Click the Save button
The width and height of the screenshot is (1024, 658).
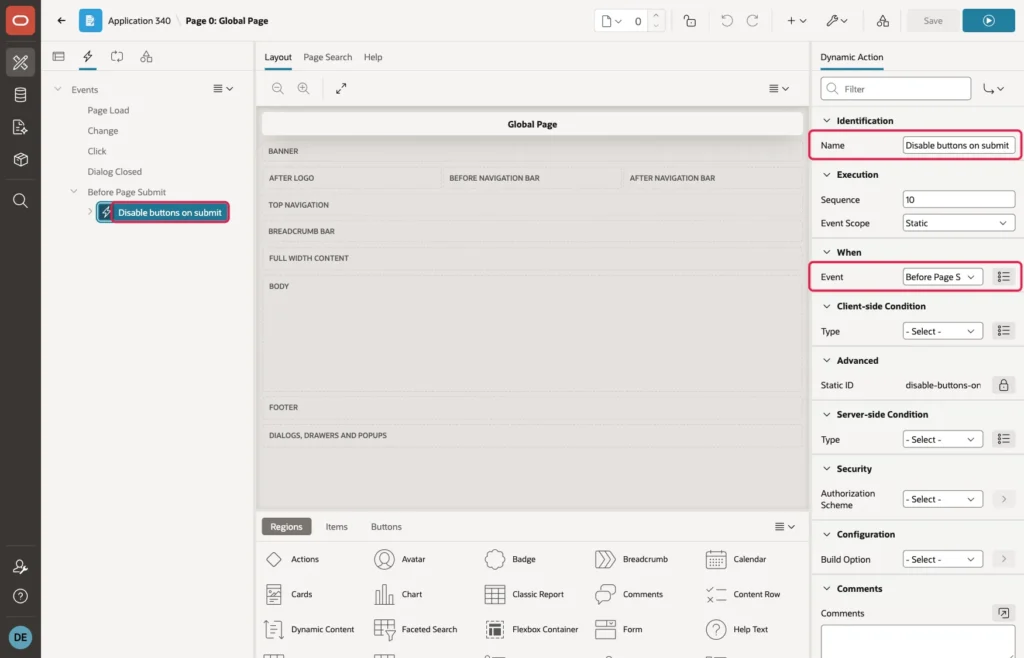(x=933, y=21)
